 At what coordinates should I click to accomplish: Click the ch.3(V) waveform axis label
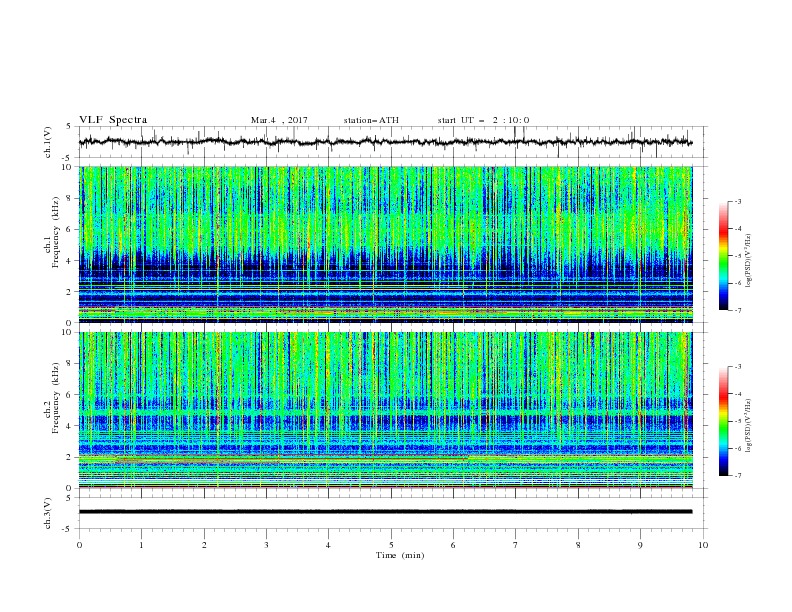coord(48,513)
